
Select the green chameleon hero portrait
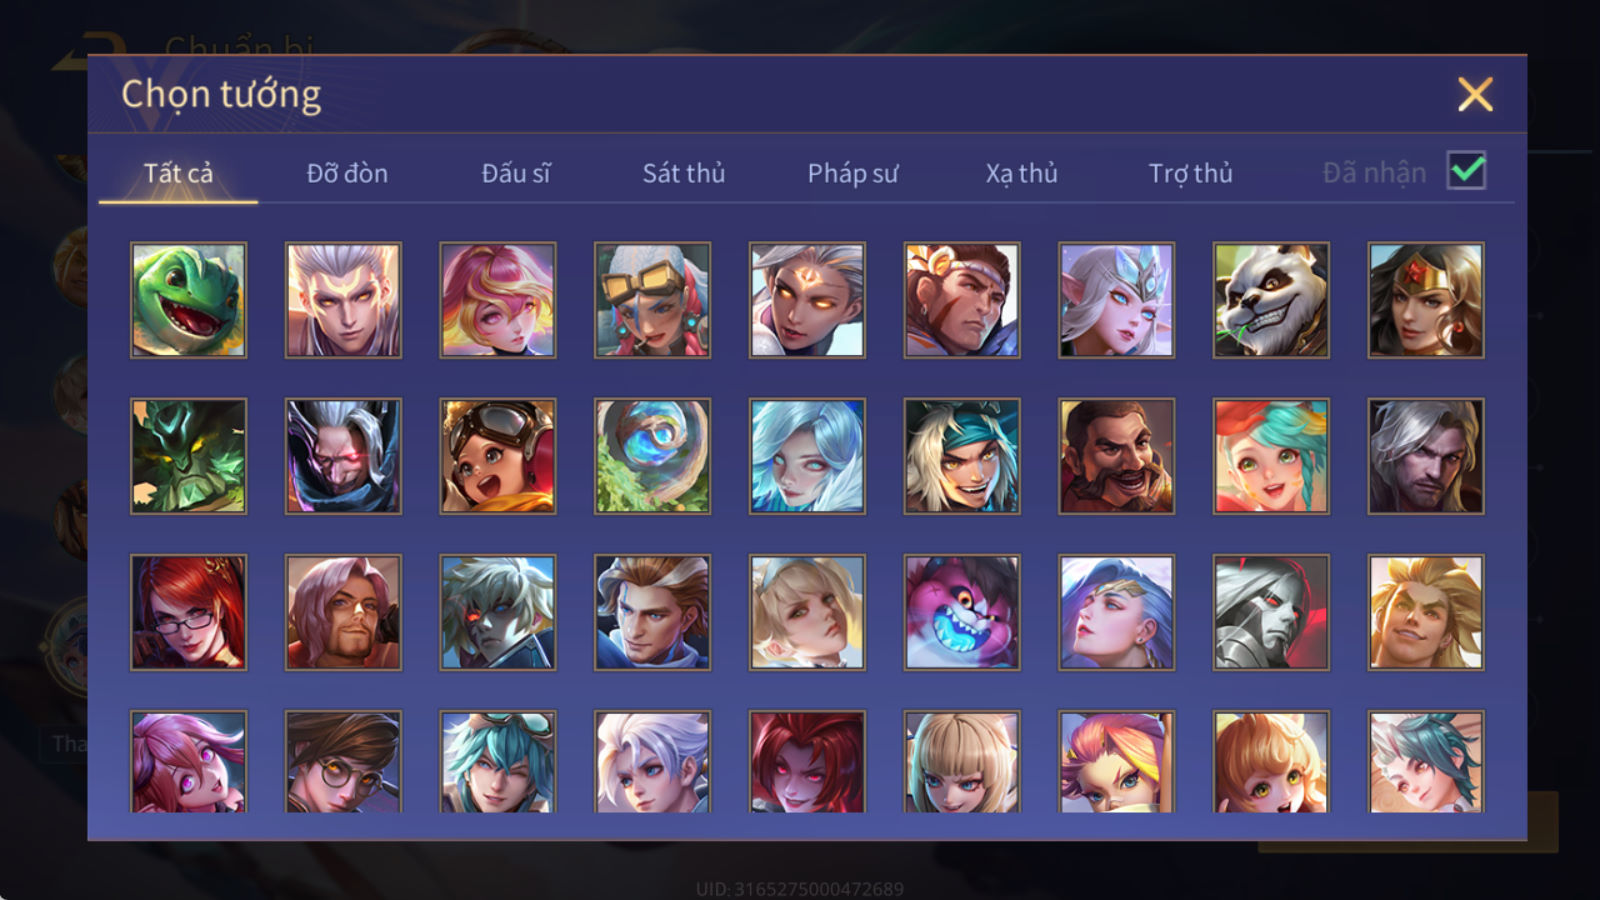point(188,300)
